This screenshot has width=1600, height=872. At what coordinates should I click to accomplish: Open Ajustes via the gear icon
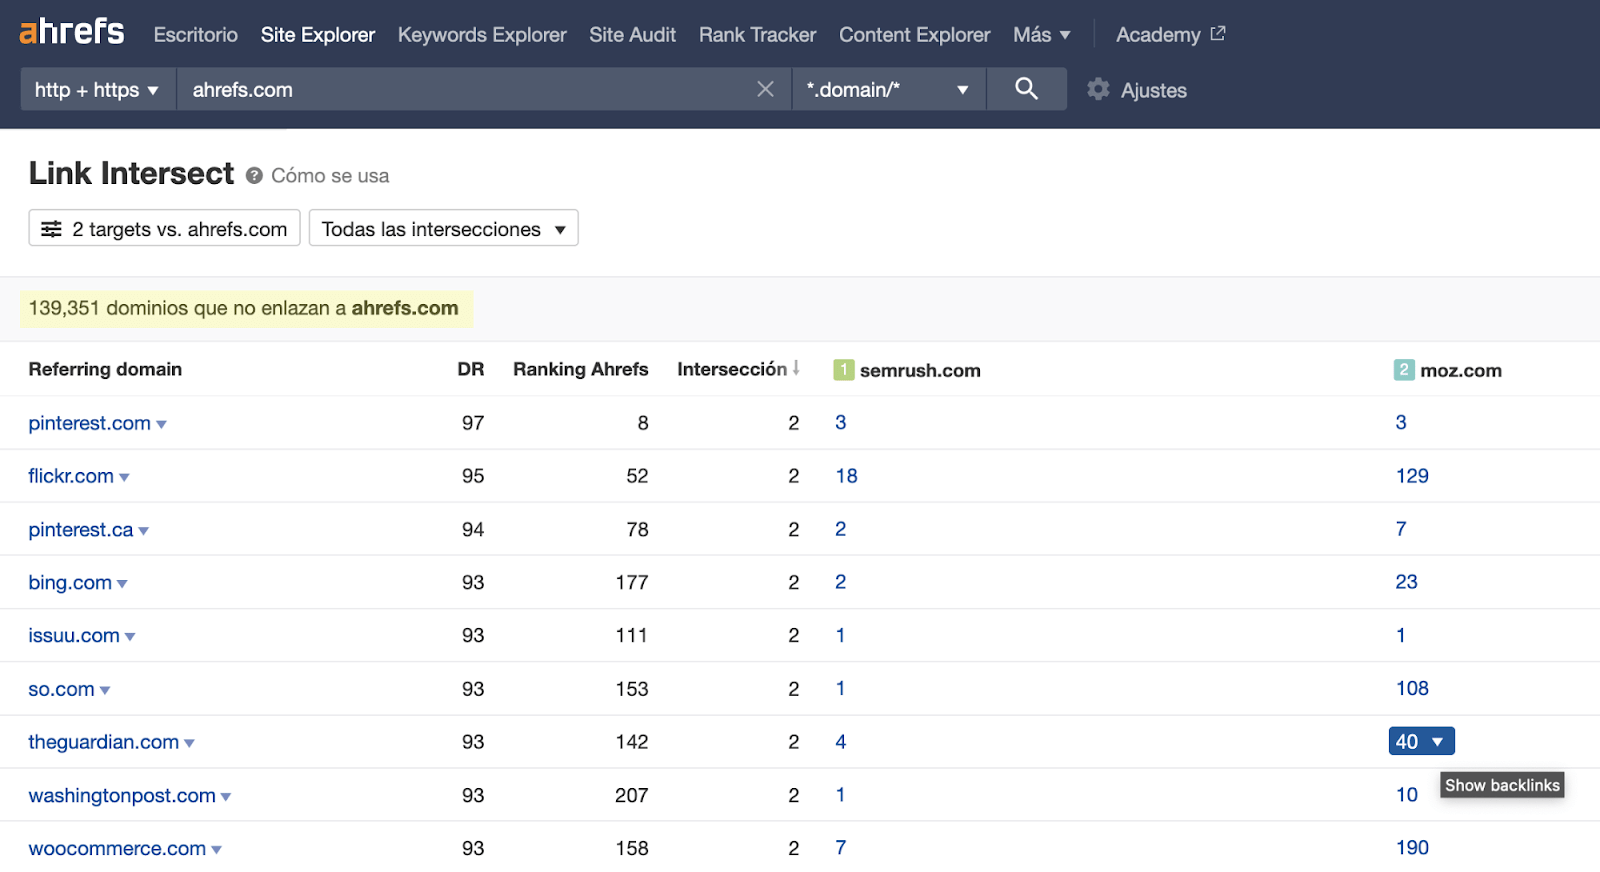click(x=1099, y=90)
